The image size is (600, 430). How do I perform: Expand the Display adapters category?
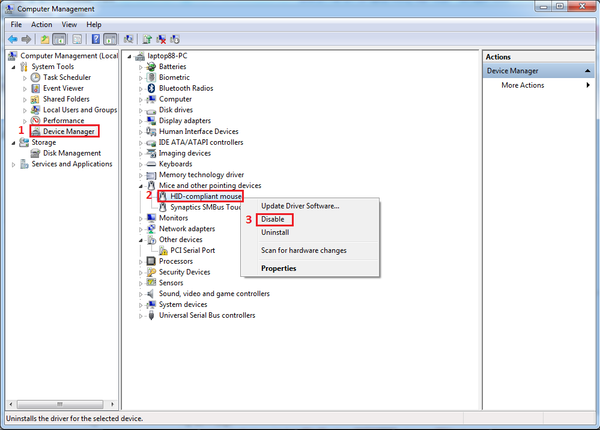click(x=140, y=121)
